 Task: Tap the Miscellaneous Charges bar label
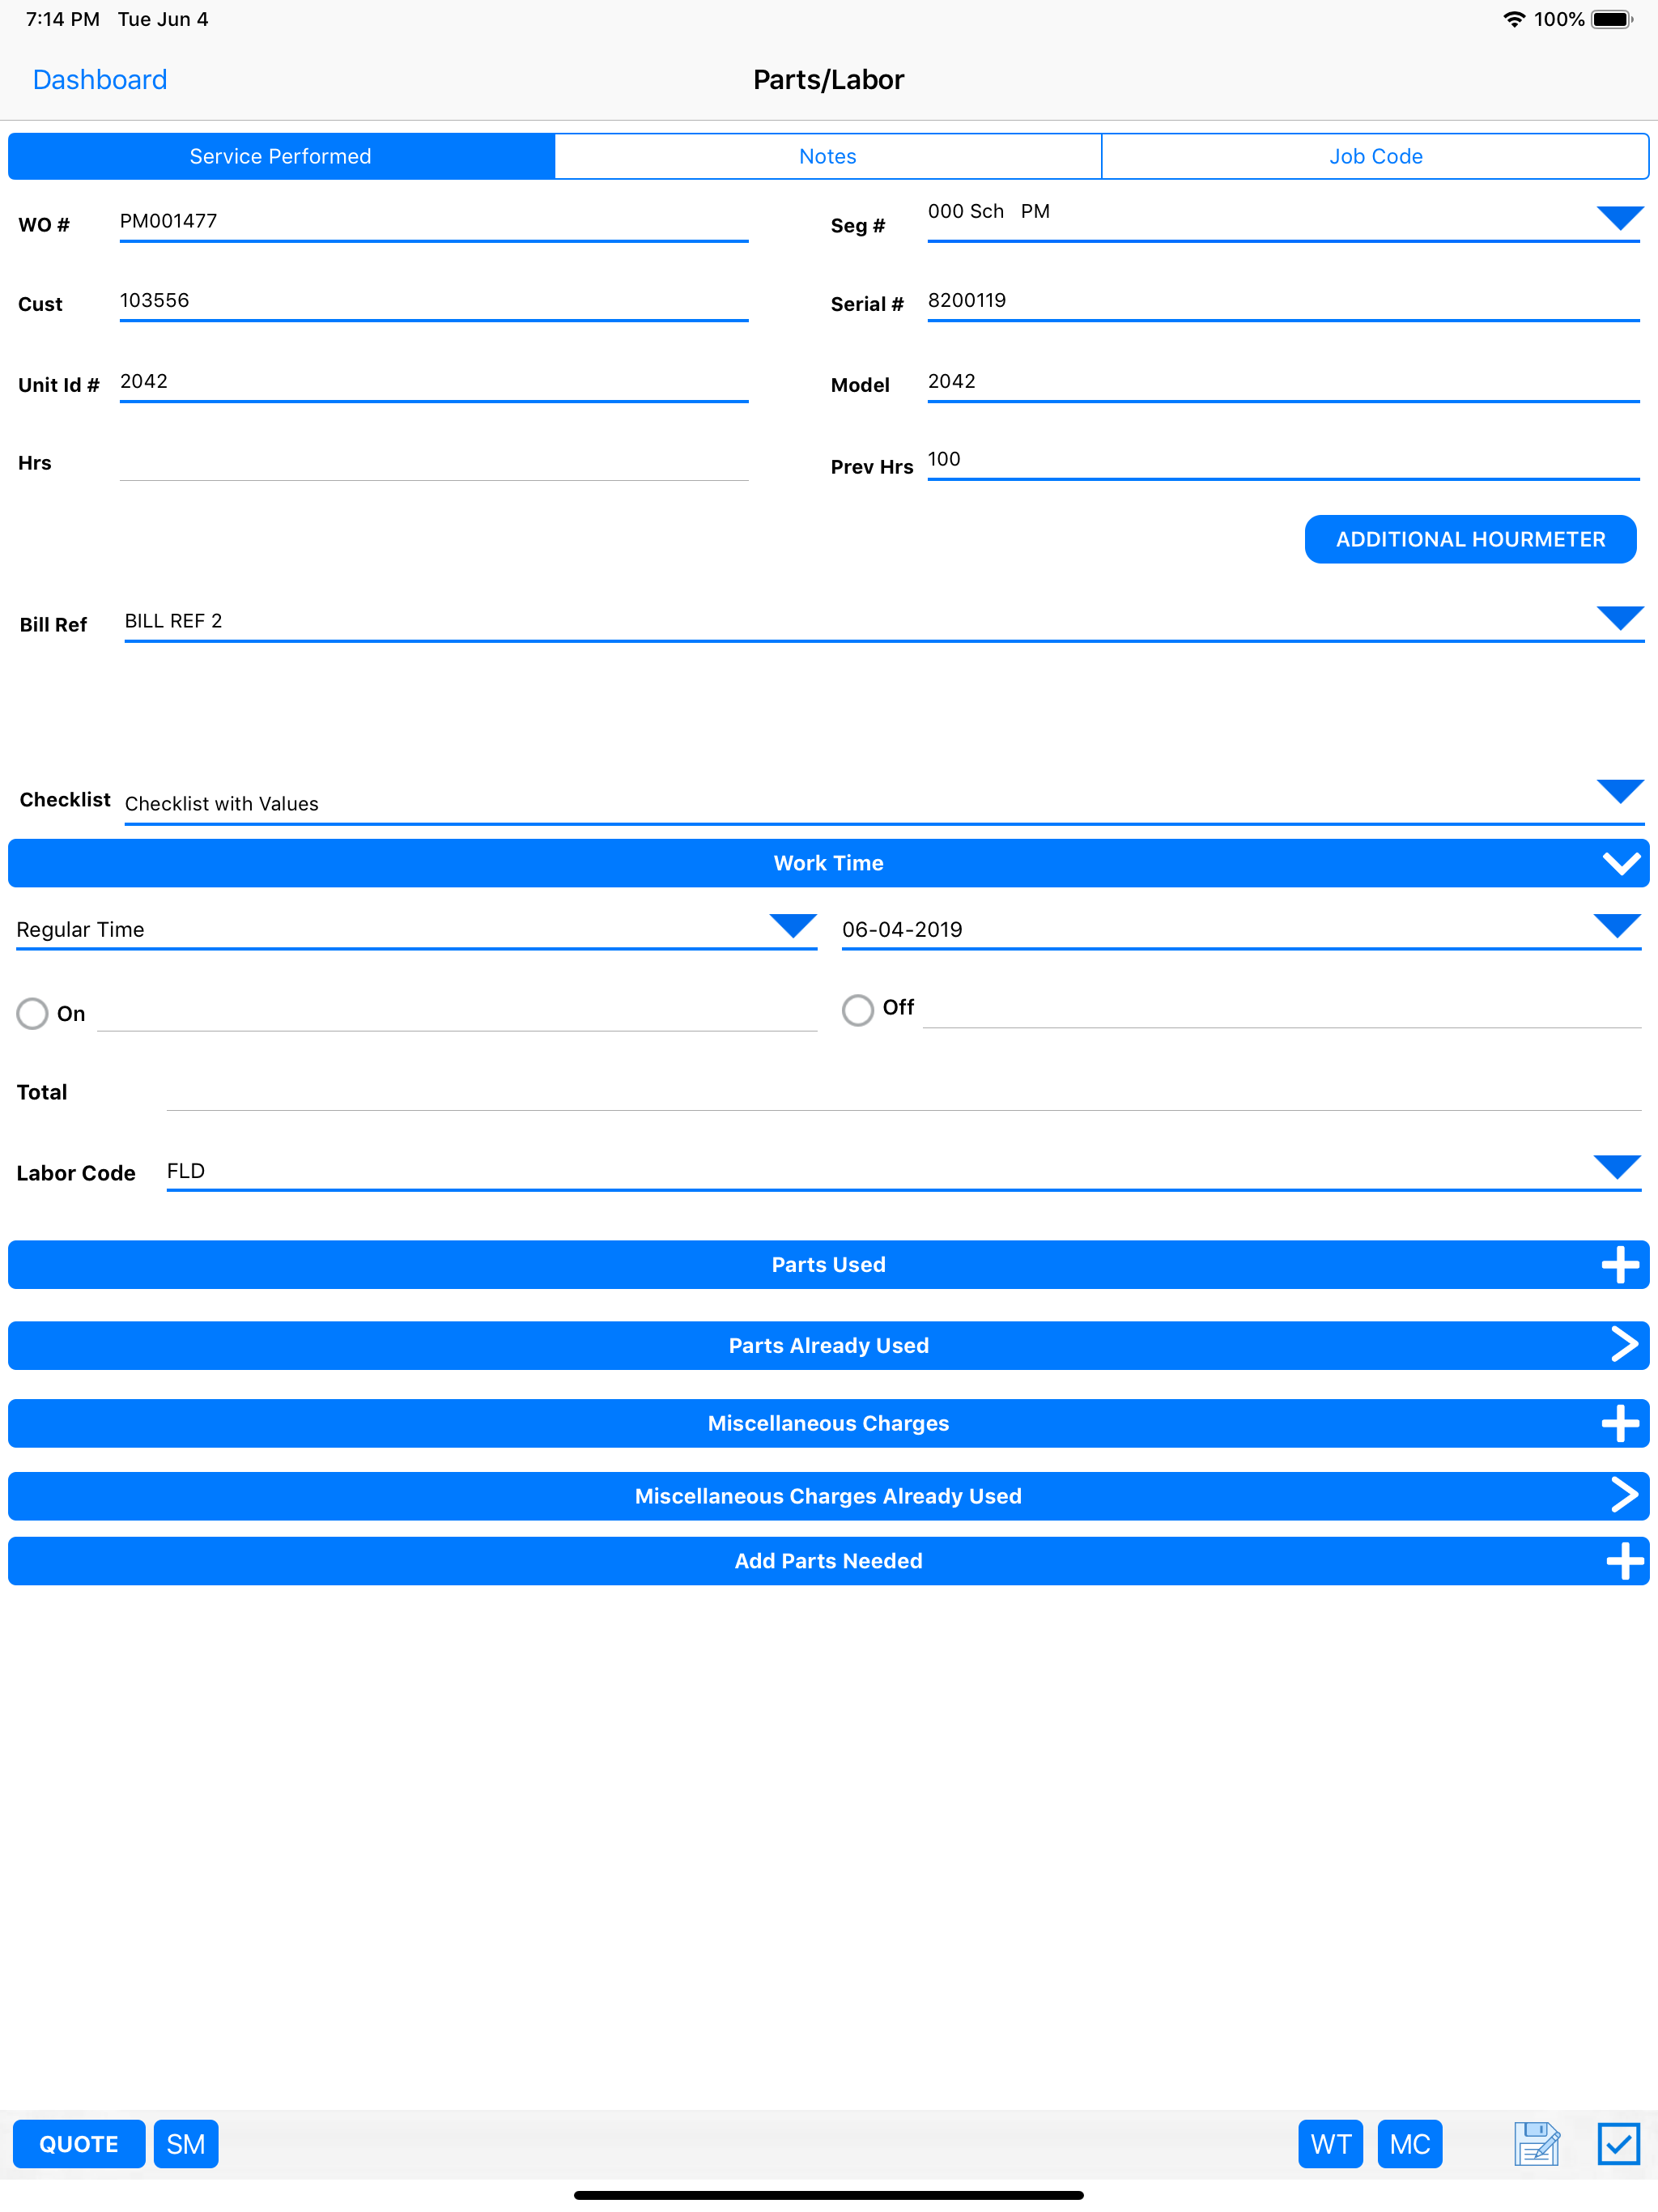[x=828, y=1423]
